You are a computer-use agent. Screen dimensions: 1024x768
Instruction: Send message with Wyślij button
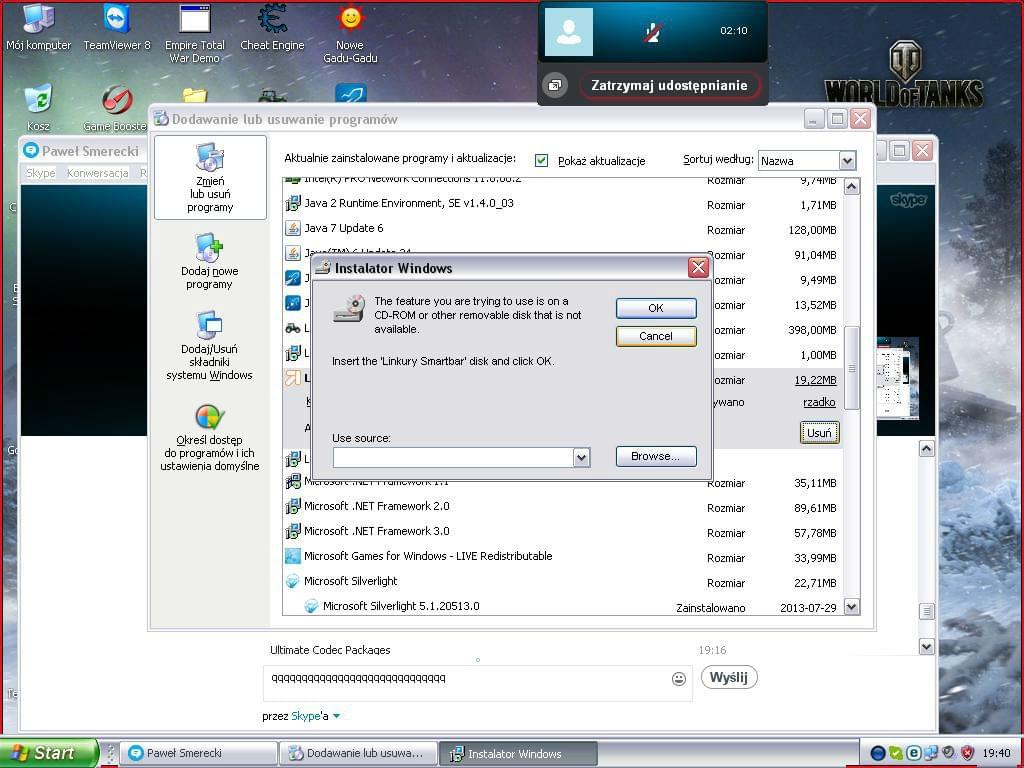coord(729,677)
